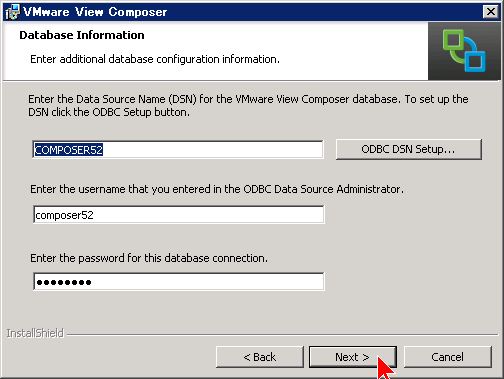Proceed with the Next > button

tap(353, 357)
